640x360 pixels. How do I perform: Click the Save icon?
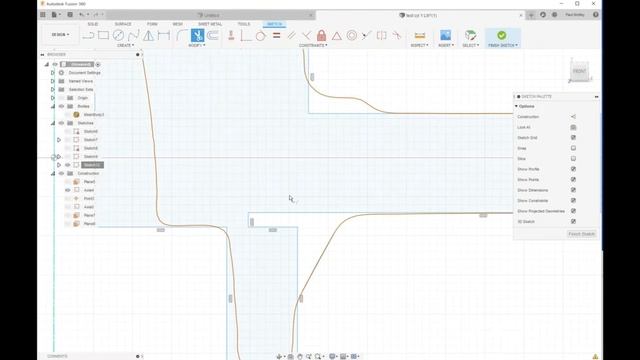(70, 15)
